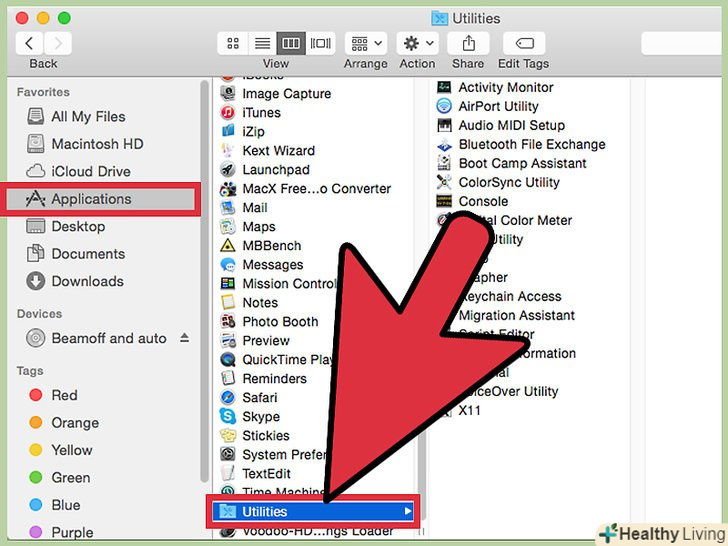Select the Red tag

coord(53,395)
